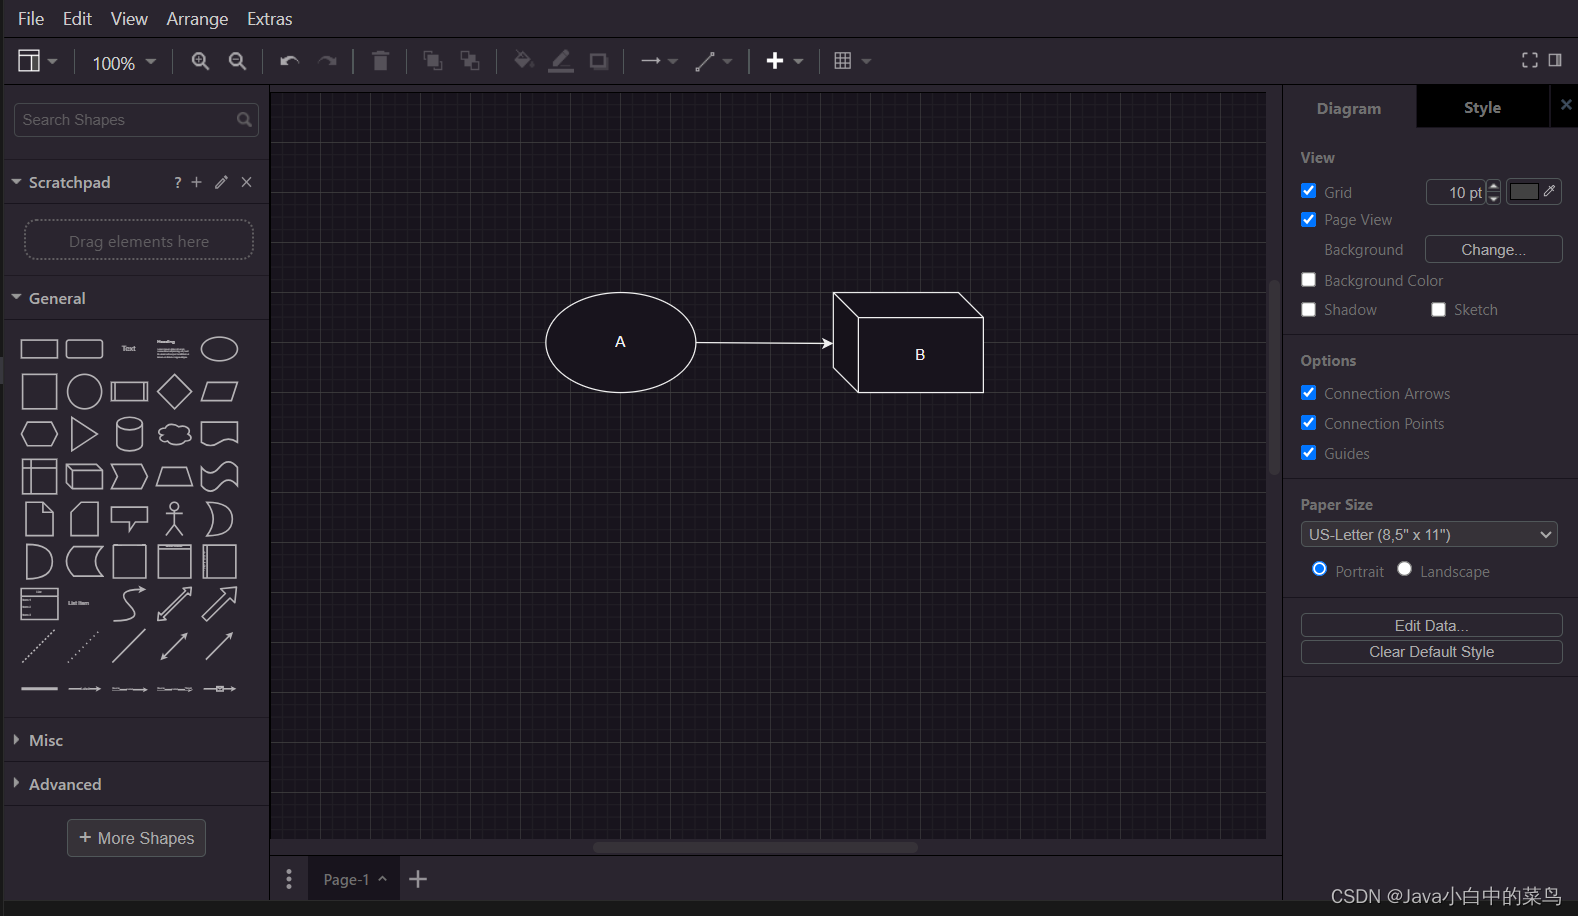1578x916 pixels.
Task: Click the Page-1 tab
Action: [353, 879]
